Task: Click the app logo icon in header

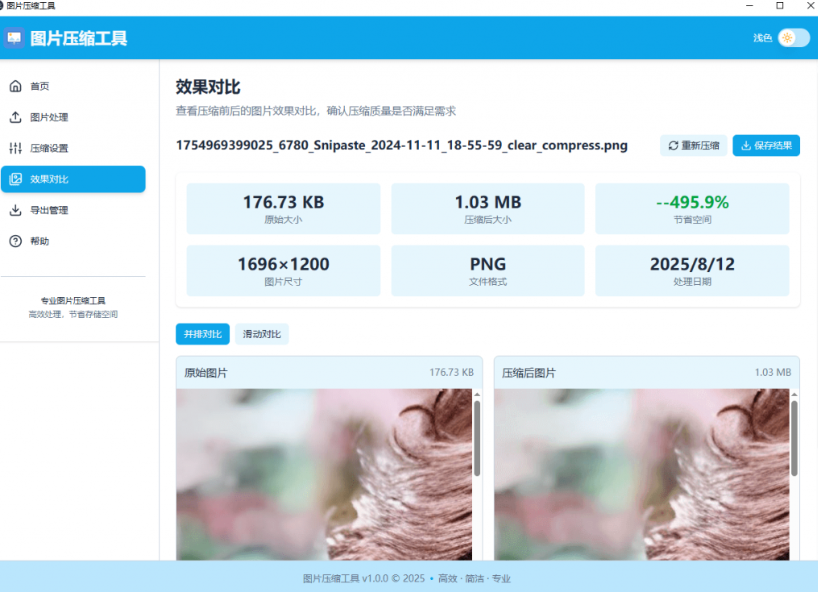Action: coord(14,38)
